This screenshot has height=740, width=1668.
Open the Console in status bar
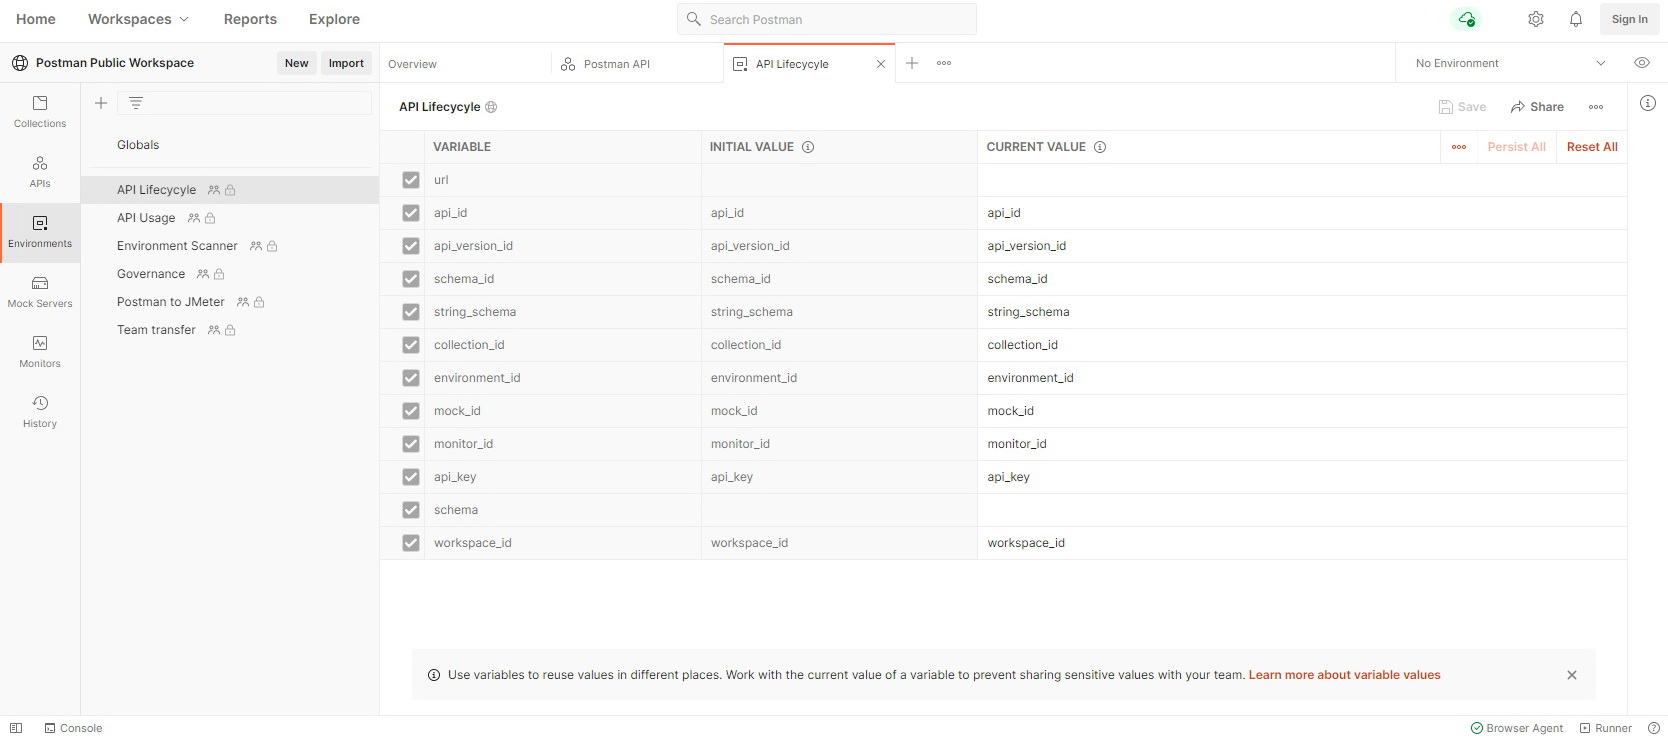coord(73,728)
